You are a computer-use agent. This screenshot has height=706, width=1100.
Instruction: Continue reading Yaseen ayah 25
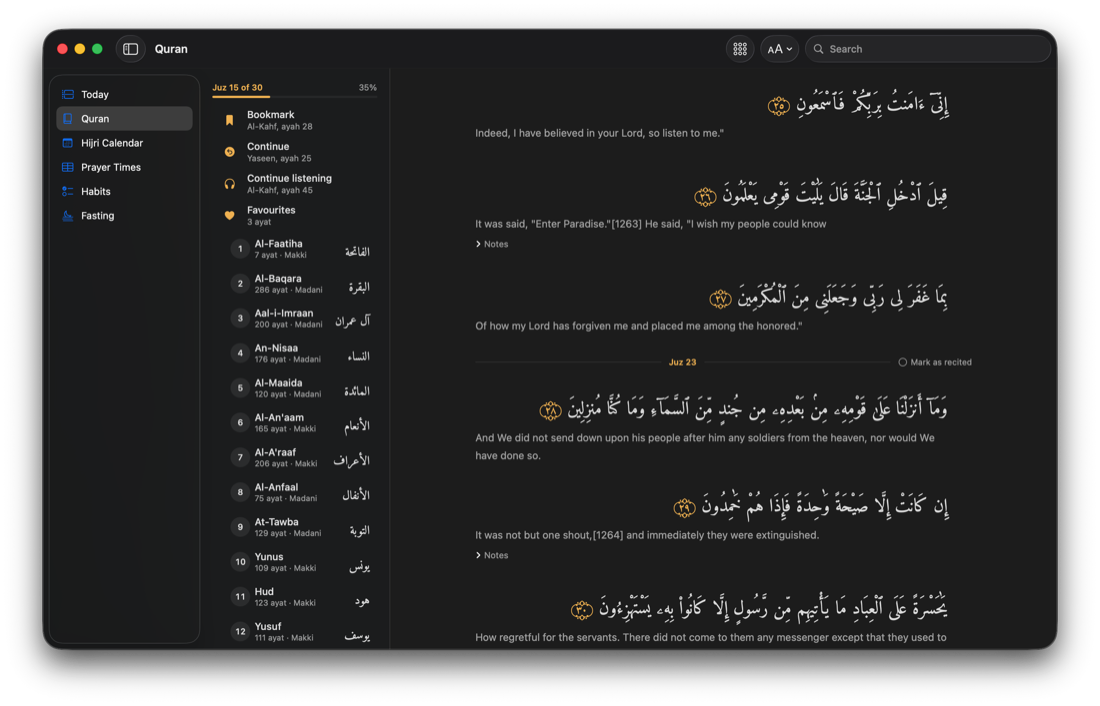point(295,152)
